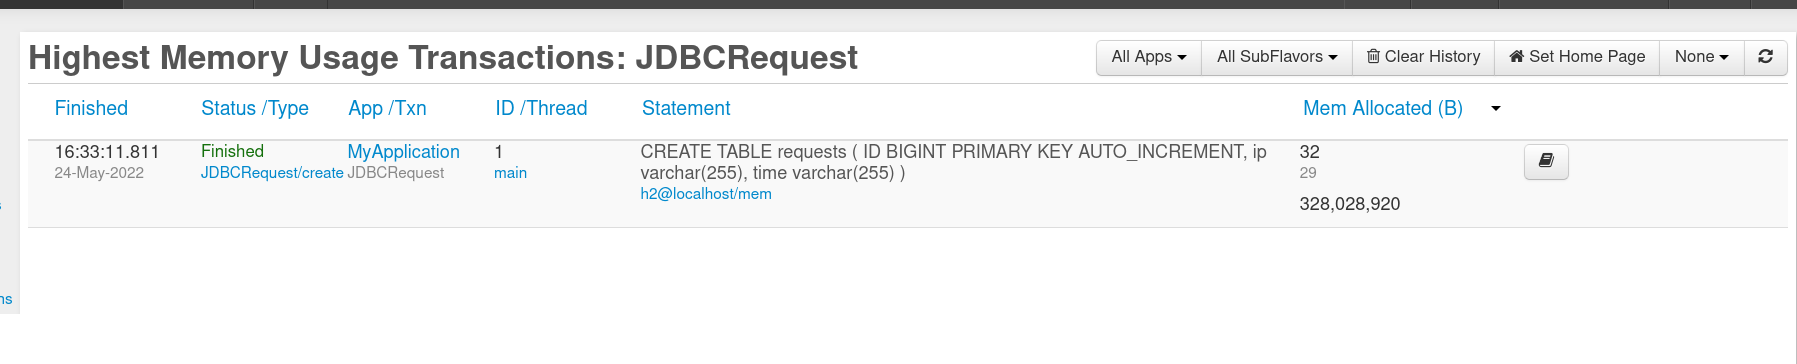Viewport: 1797px width, 364px height.
Task: Open the book details icon button
Action: [x=1546, y=161]
